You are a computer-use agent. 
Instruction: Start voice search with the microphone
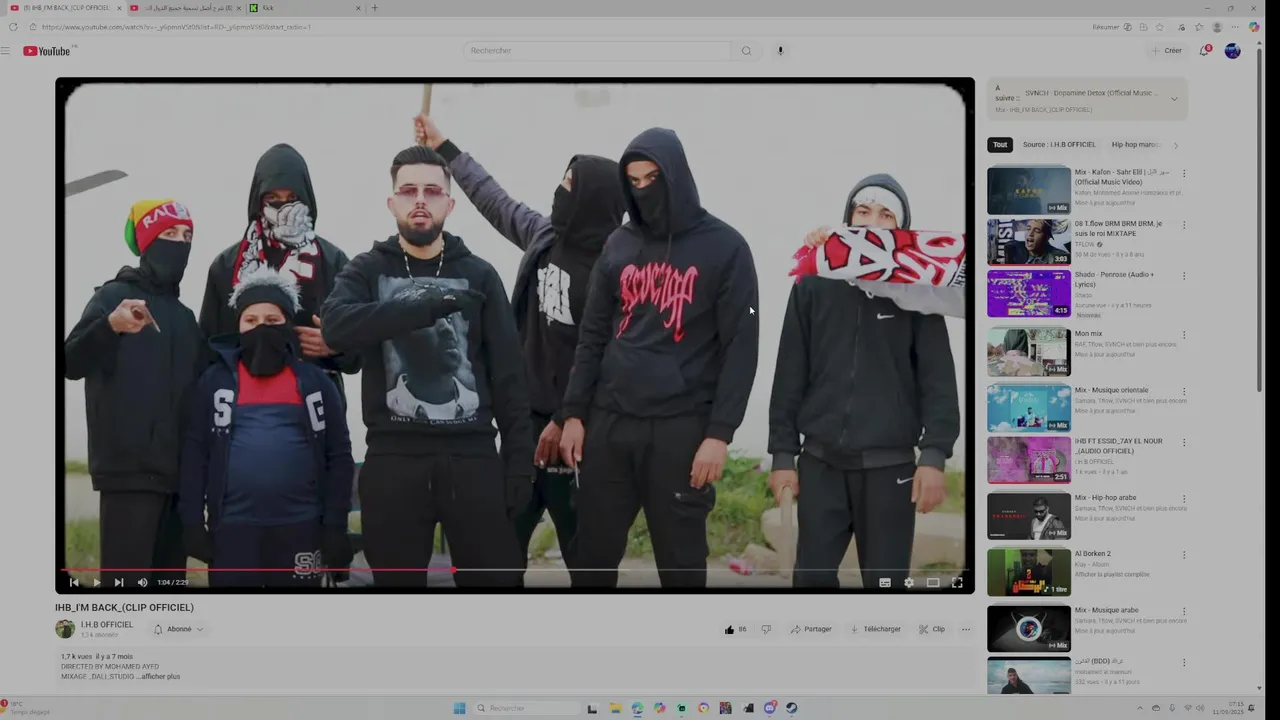[781, 51]
